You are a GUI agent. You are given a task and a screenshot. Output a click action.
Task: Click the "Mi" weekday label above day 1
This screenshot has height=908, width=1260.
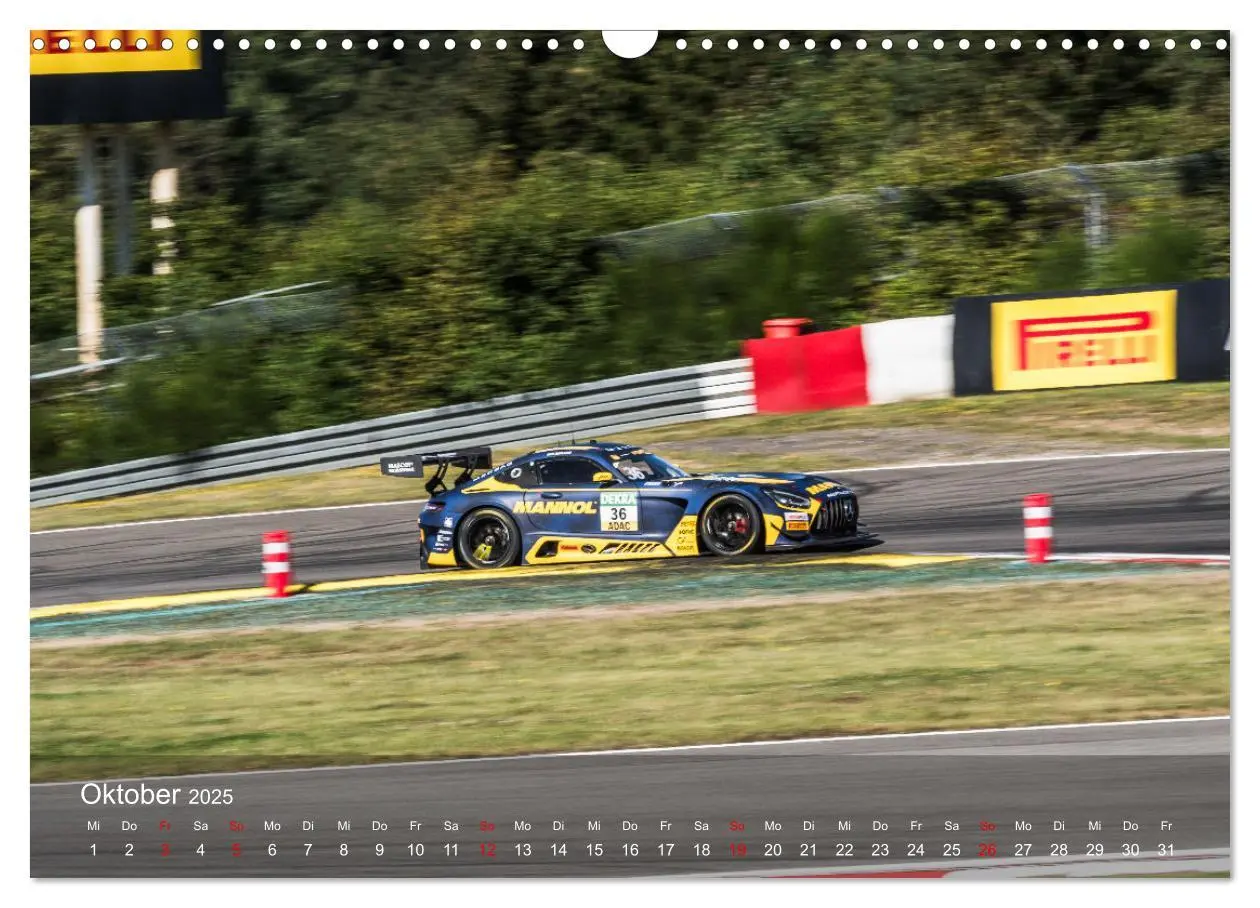pyautogui.click(x=93, y=826)
